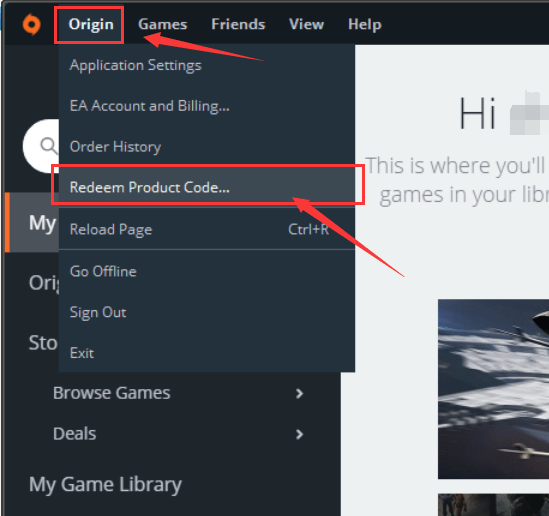Open the View menu

pyautogui.click(x=306, y=25)
